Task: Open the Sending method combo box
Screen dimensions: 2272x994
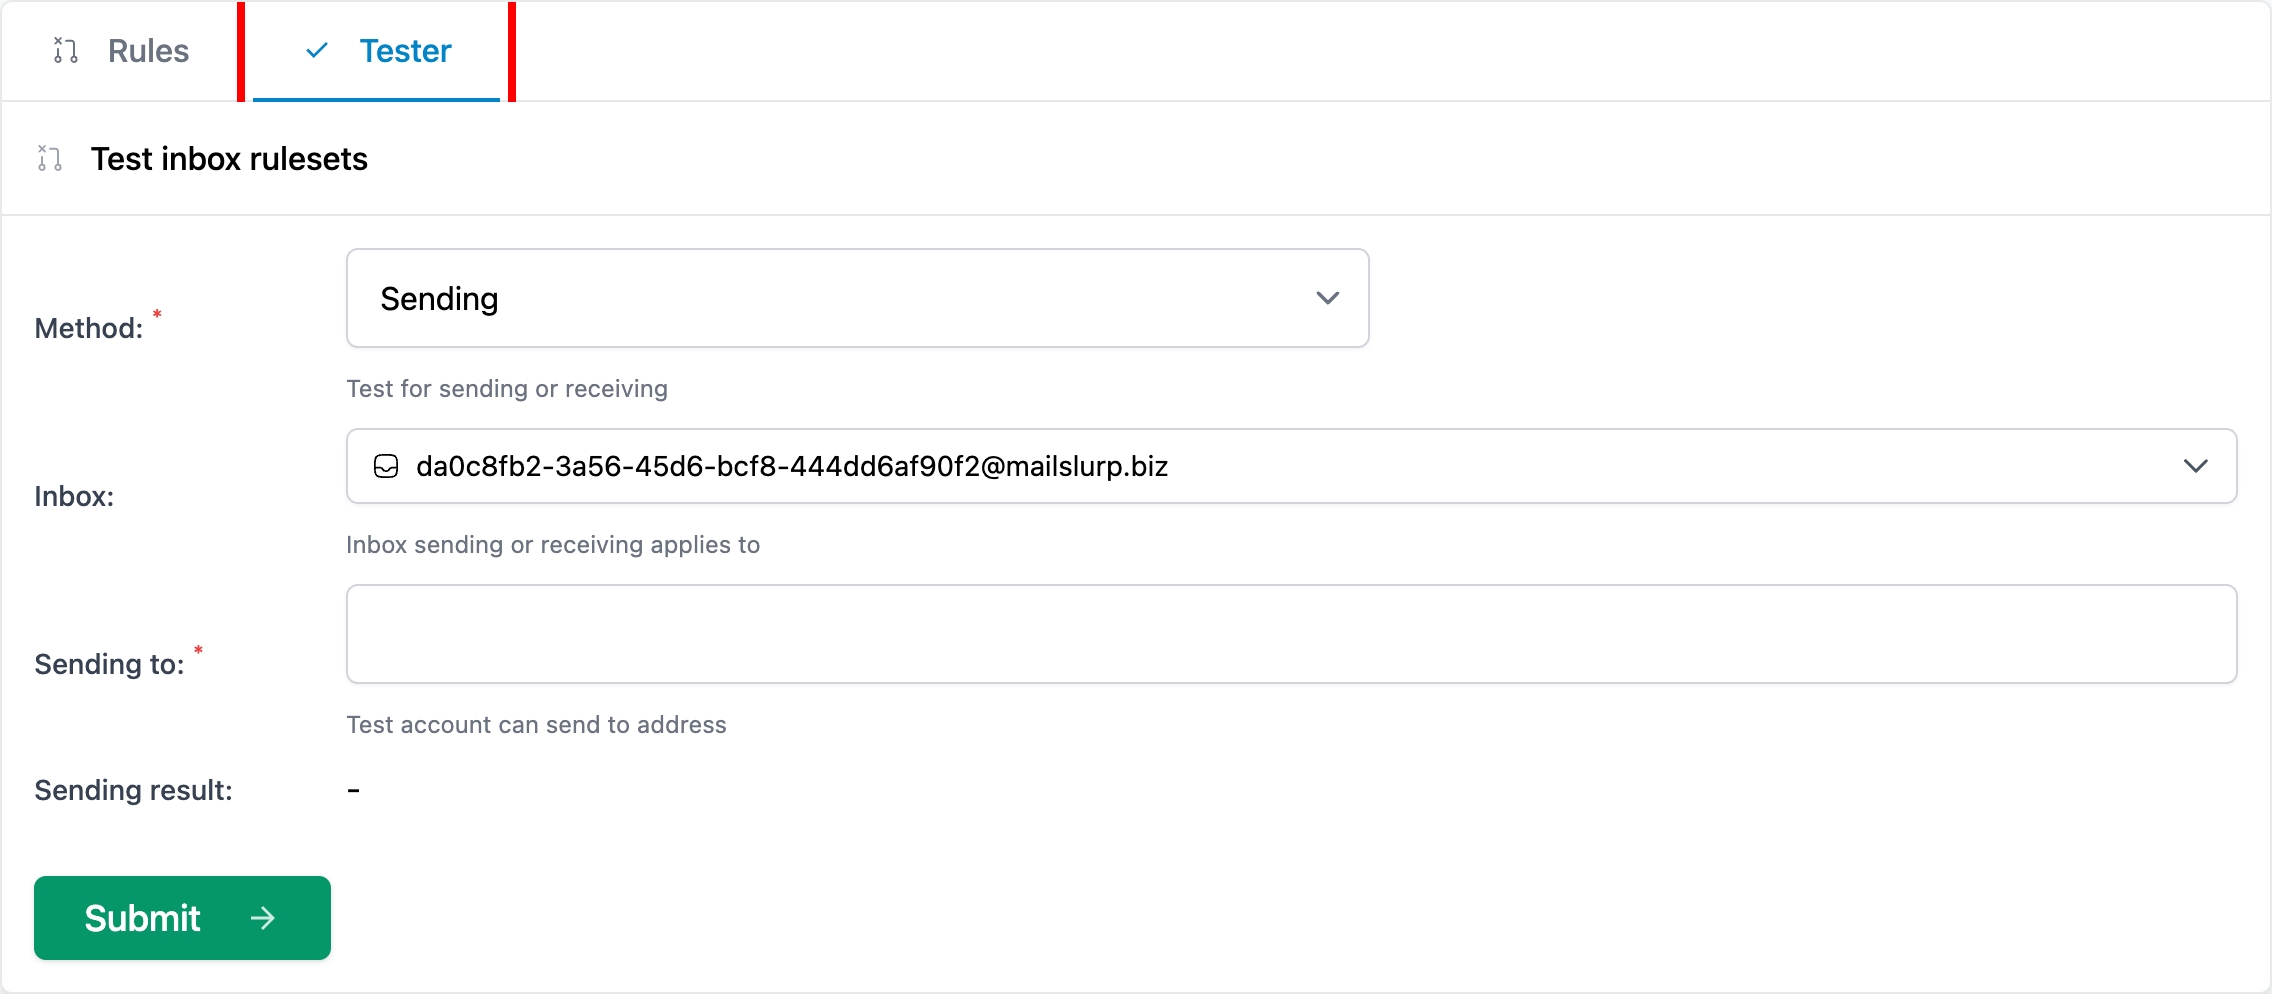Action: tap(858, 298)
